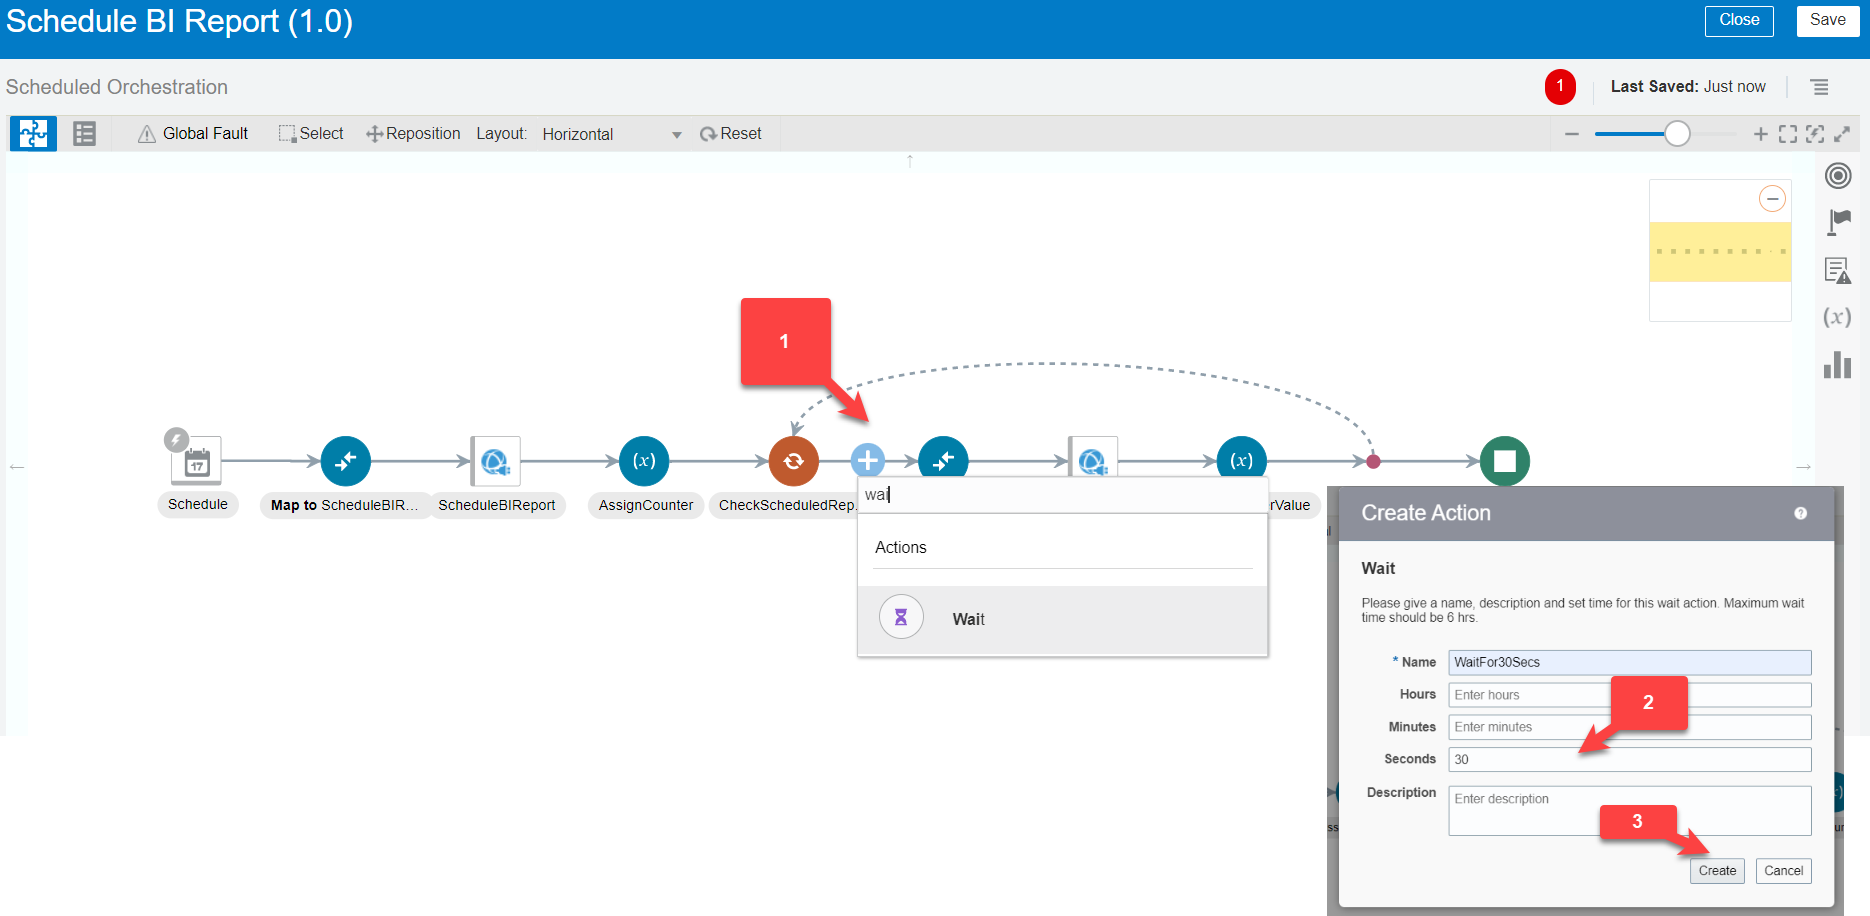Choose Wait from the Actions list
The image size is (1870, 916).
click(967, 619)
